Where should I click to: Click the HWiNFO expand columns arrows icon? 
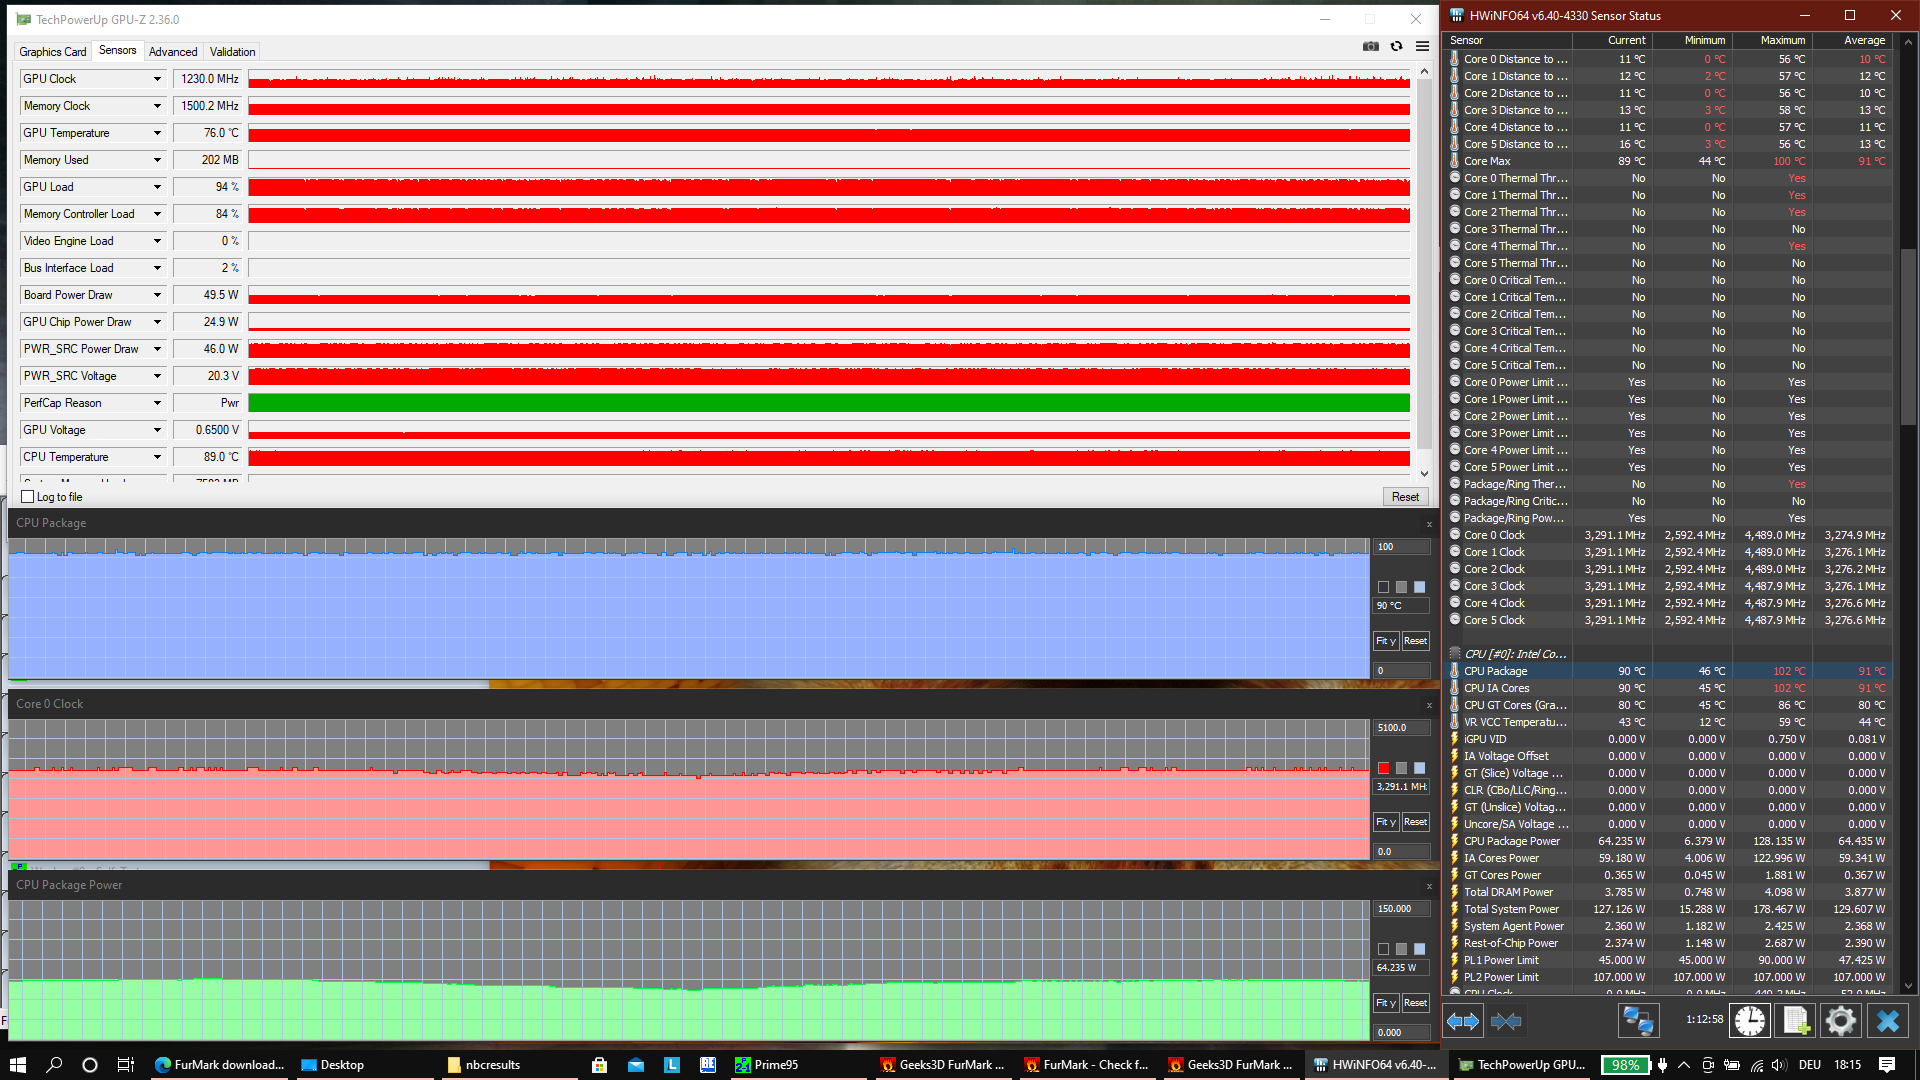pyautogui.click(x=1463, y=1021)
